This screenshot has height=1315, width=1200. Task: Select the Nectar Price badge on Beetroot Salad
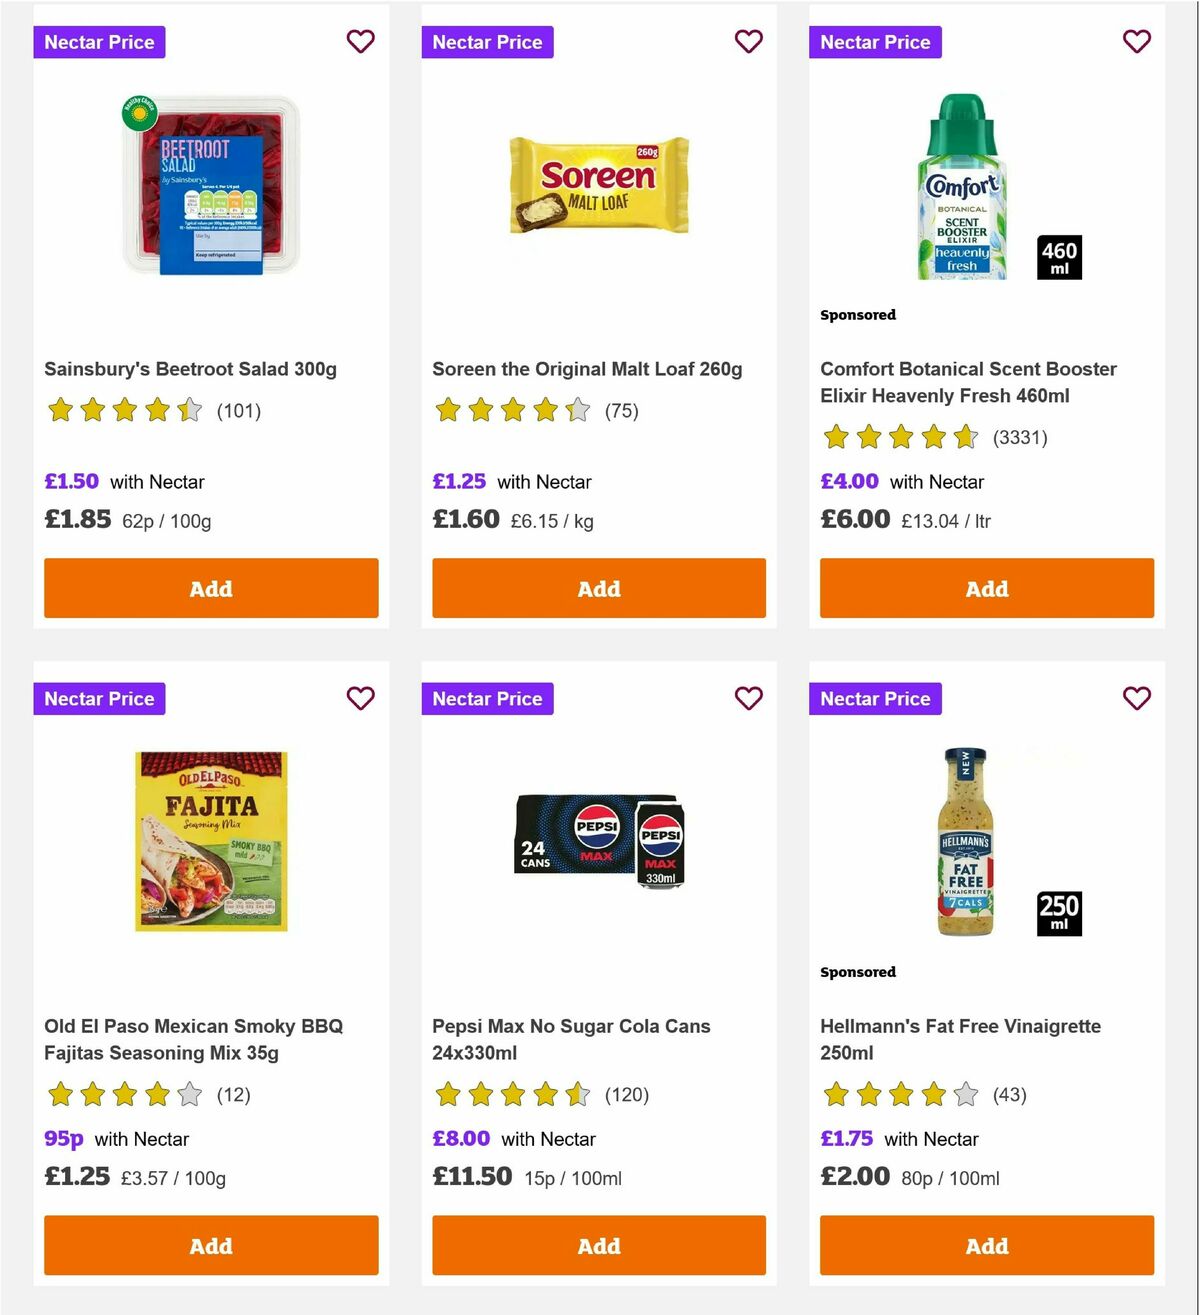pos(99,41)
